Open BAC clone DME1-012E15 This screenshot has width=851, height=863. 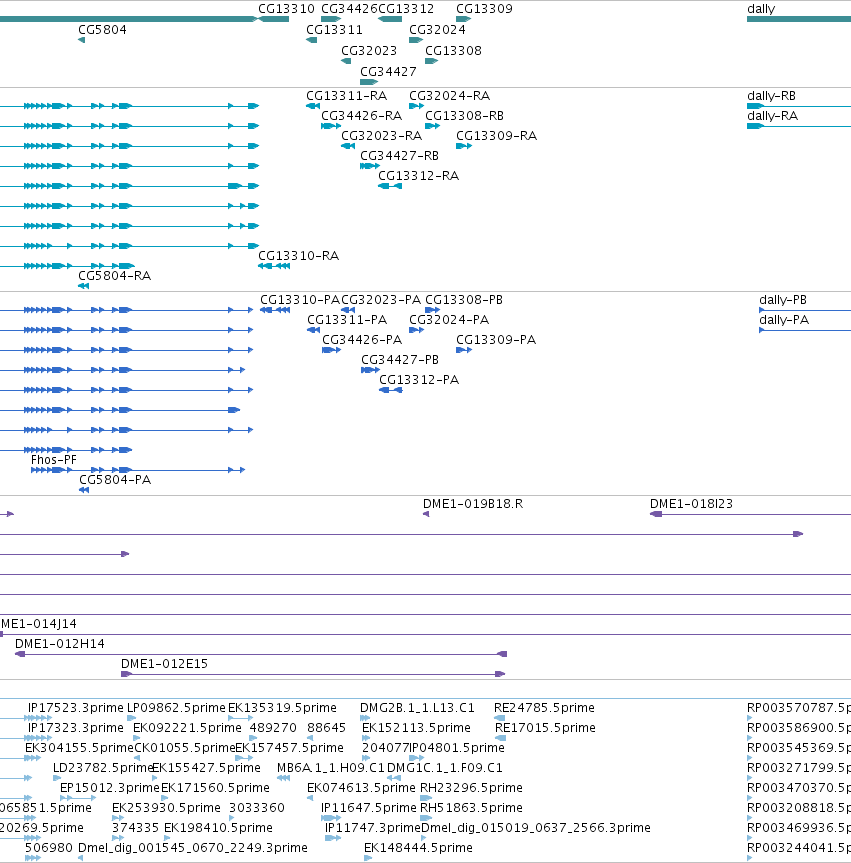tap(165, 664)
